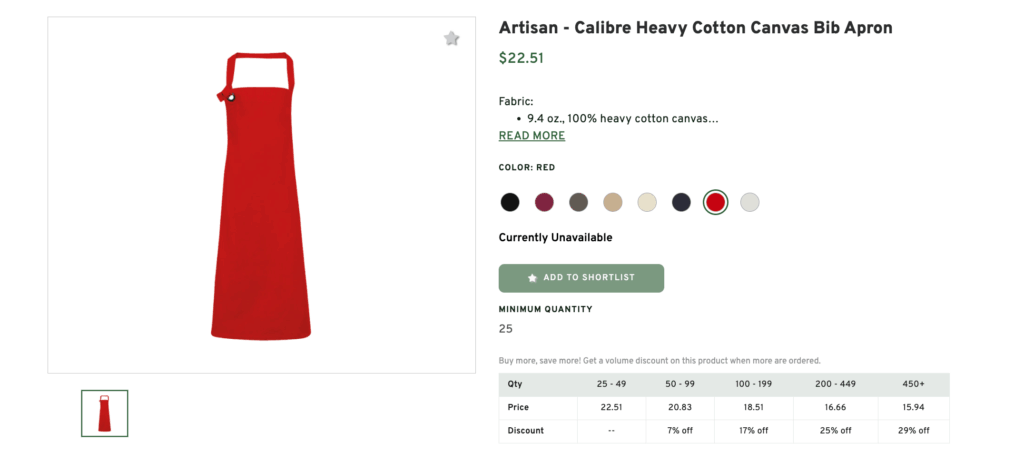Click the 29% off discount cell
Viewport: 1024px width, 452px height.
click(914, 431)
